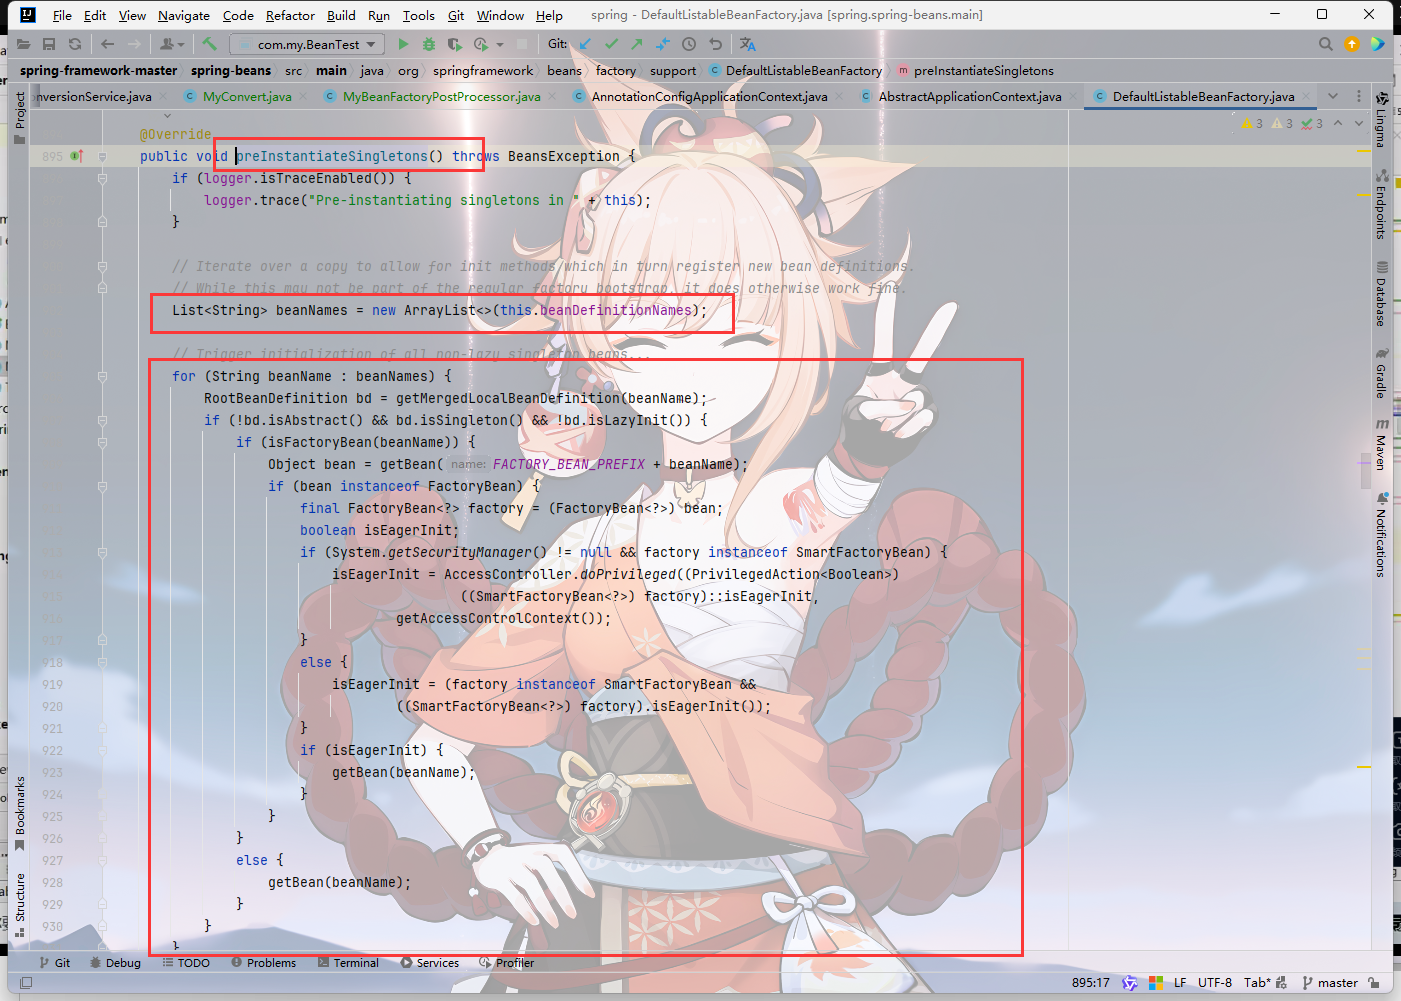The height and width of the screenshot is (1001, 1401).
Task: Build project with the hammer icon
Action: [x=209, y=44]
